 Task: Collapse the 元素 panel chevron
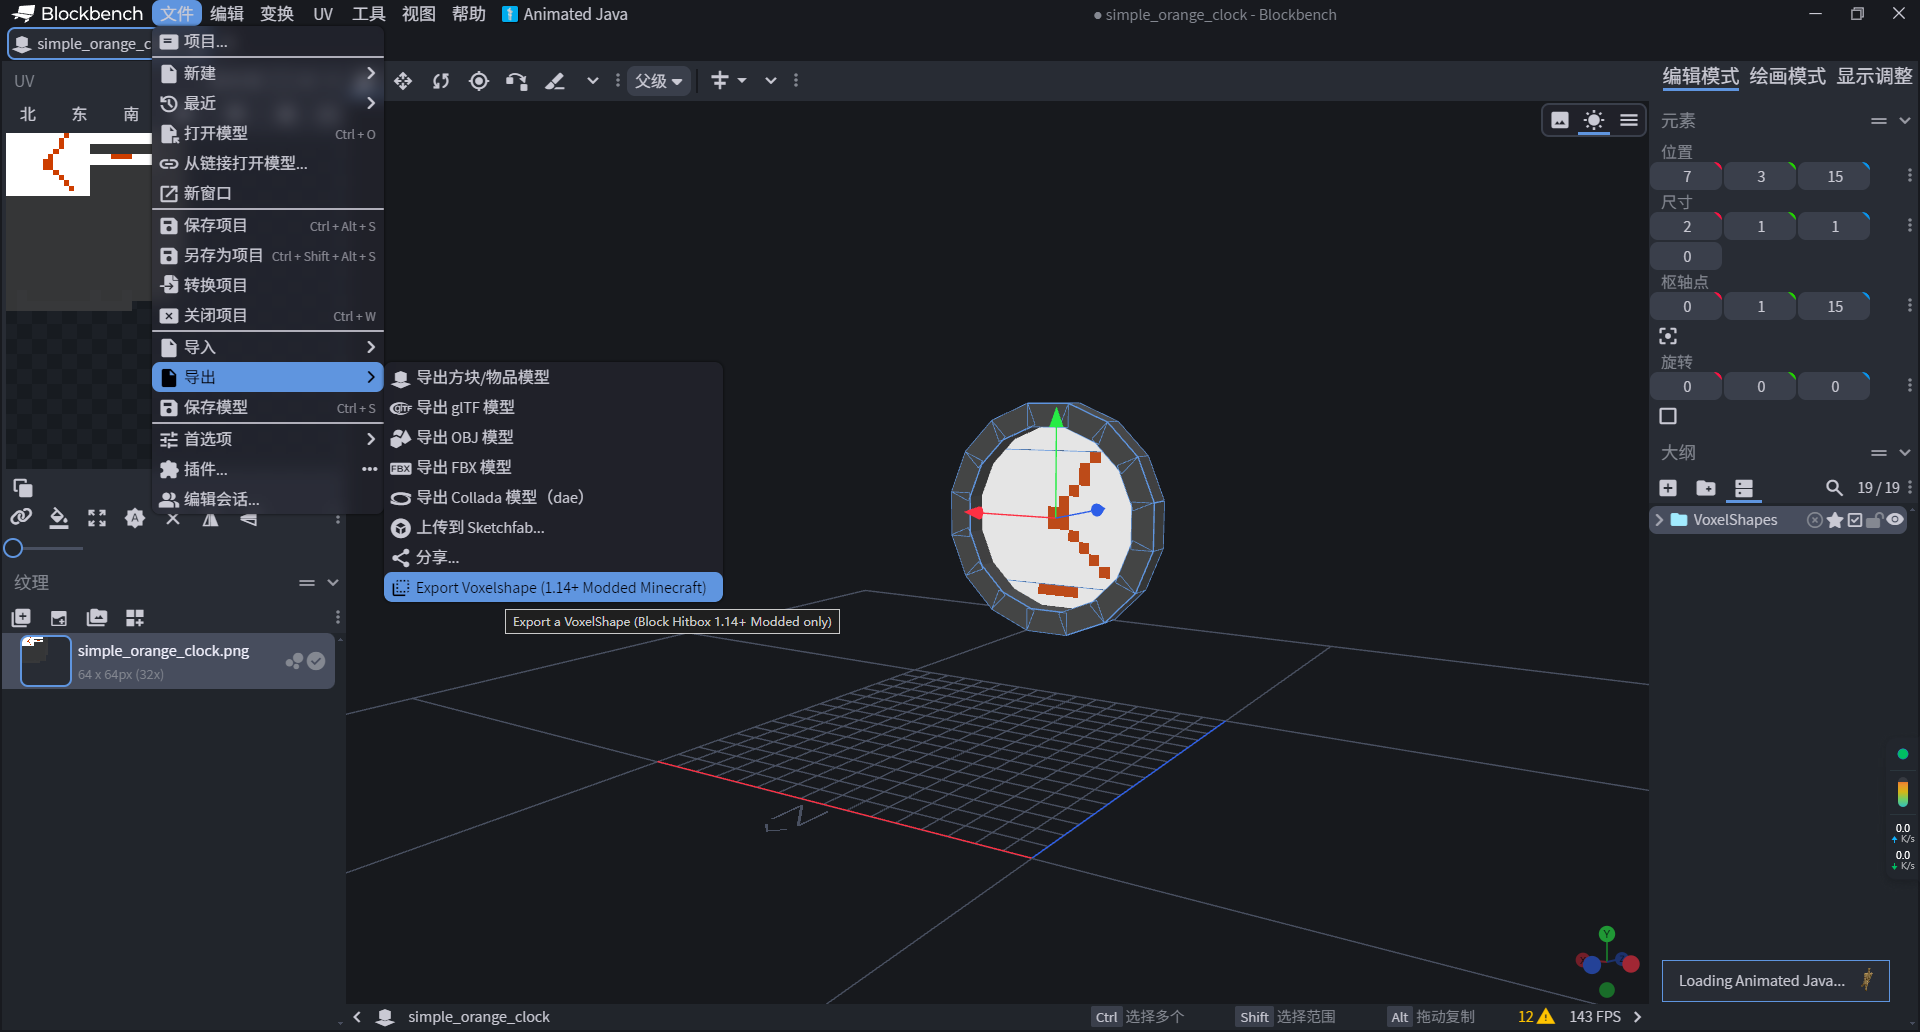1905,121
